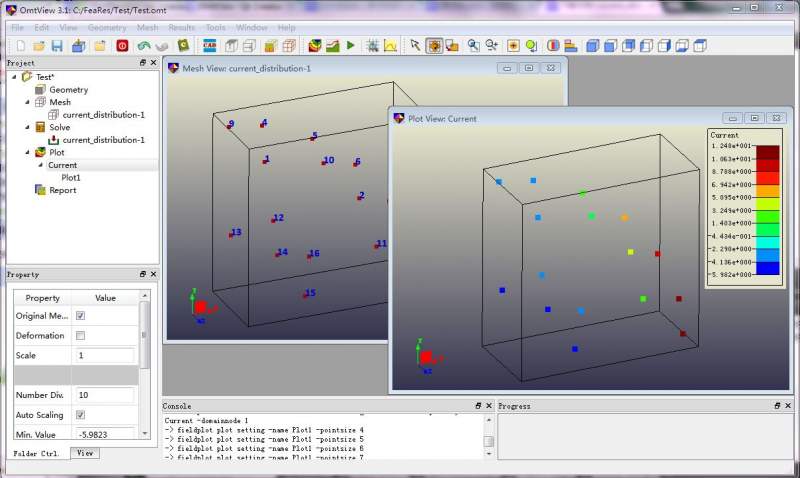The image size is (800, 478).
Task: Click the Property panel vertical scrollbar
Action: click(144, 365)
